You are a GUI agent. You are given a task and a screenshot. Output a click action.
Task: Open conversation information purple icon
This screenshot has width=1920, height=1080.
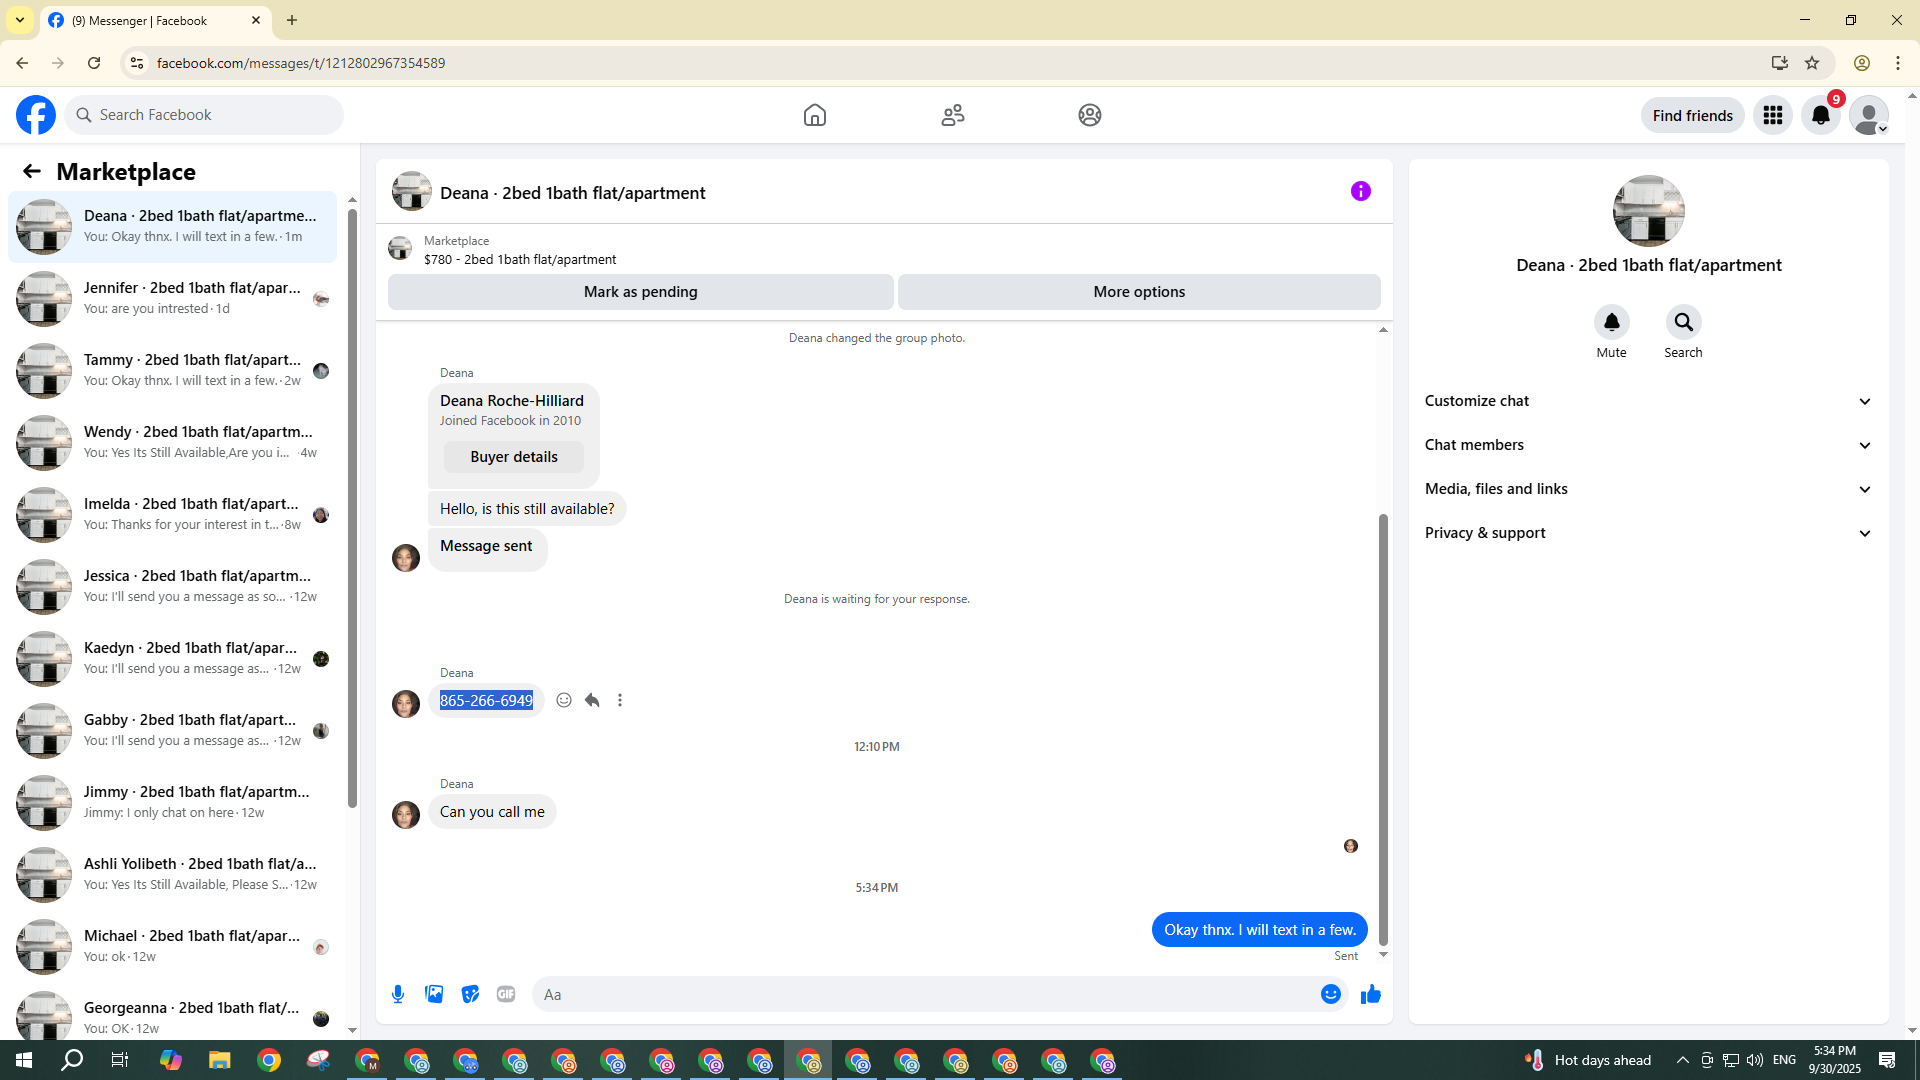coord(1361,191)
